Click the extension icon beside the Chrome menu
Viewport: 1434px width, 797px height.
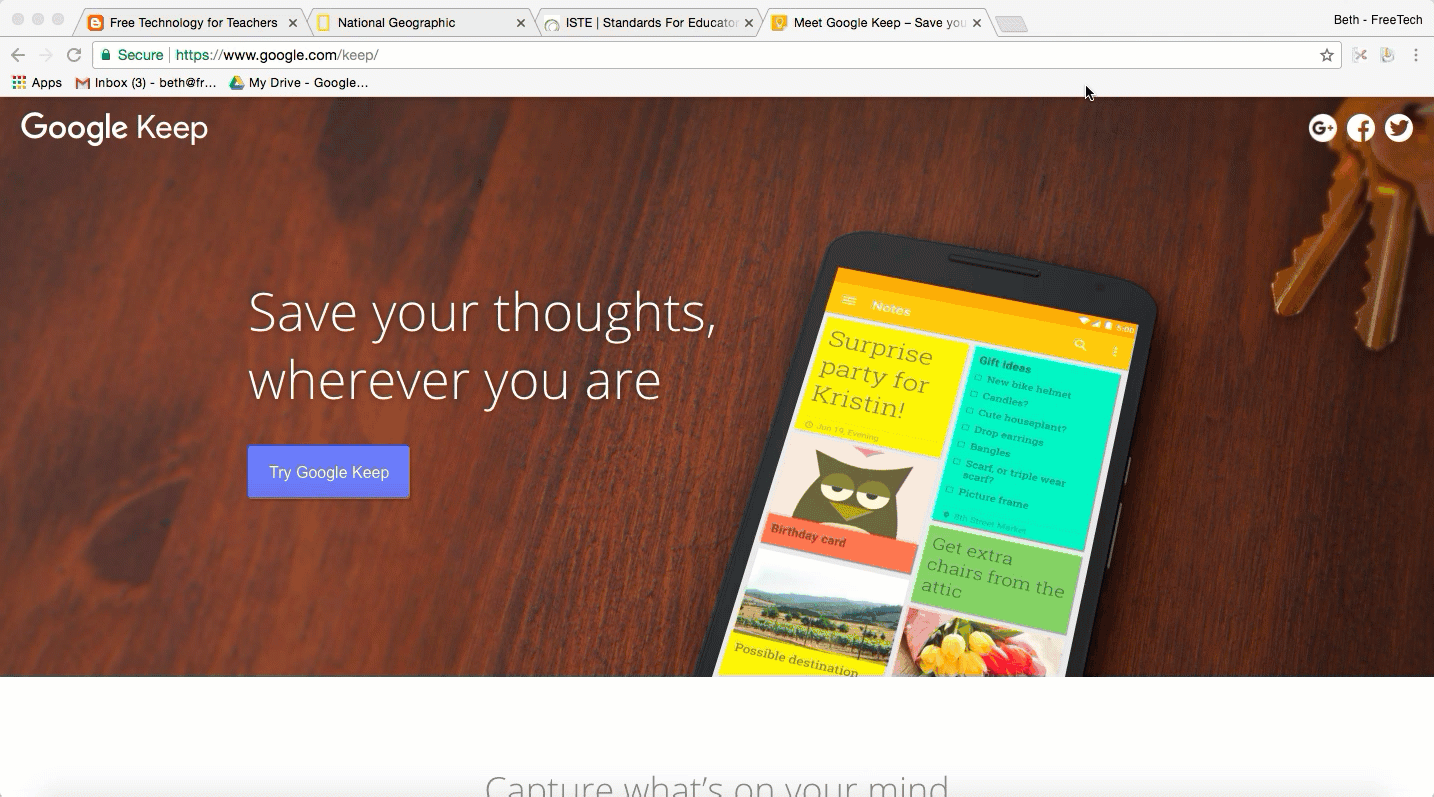(x=1388, y=55)
